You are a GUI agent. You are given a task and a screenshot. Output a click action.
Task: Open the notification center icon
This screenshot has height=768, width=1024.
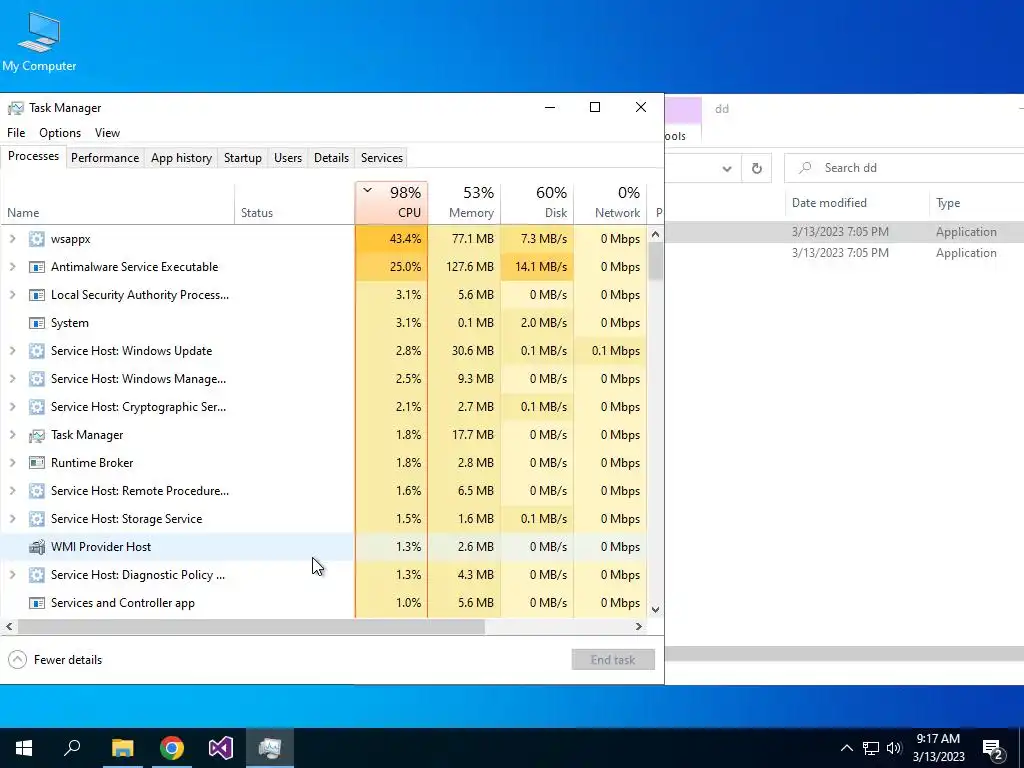993,750
